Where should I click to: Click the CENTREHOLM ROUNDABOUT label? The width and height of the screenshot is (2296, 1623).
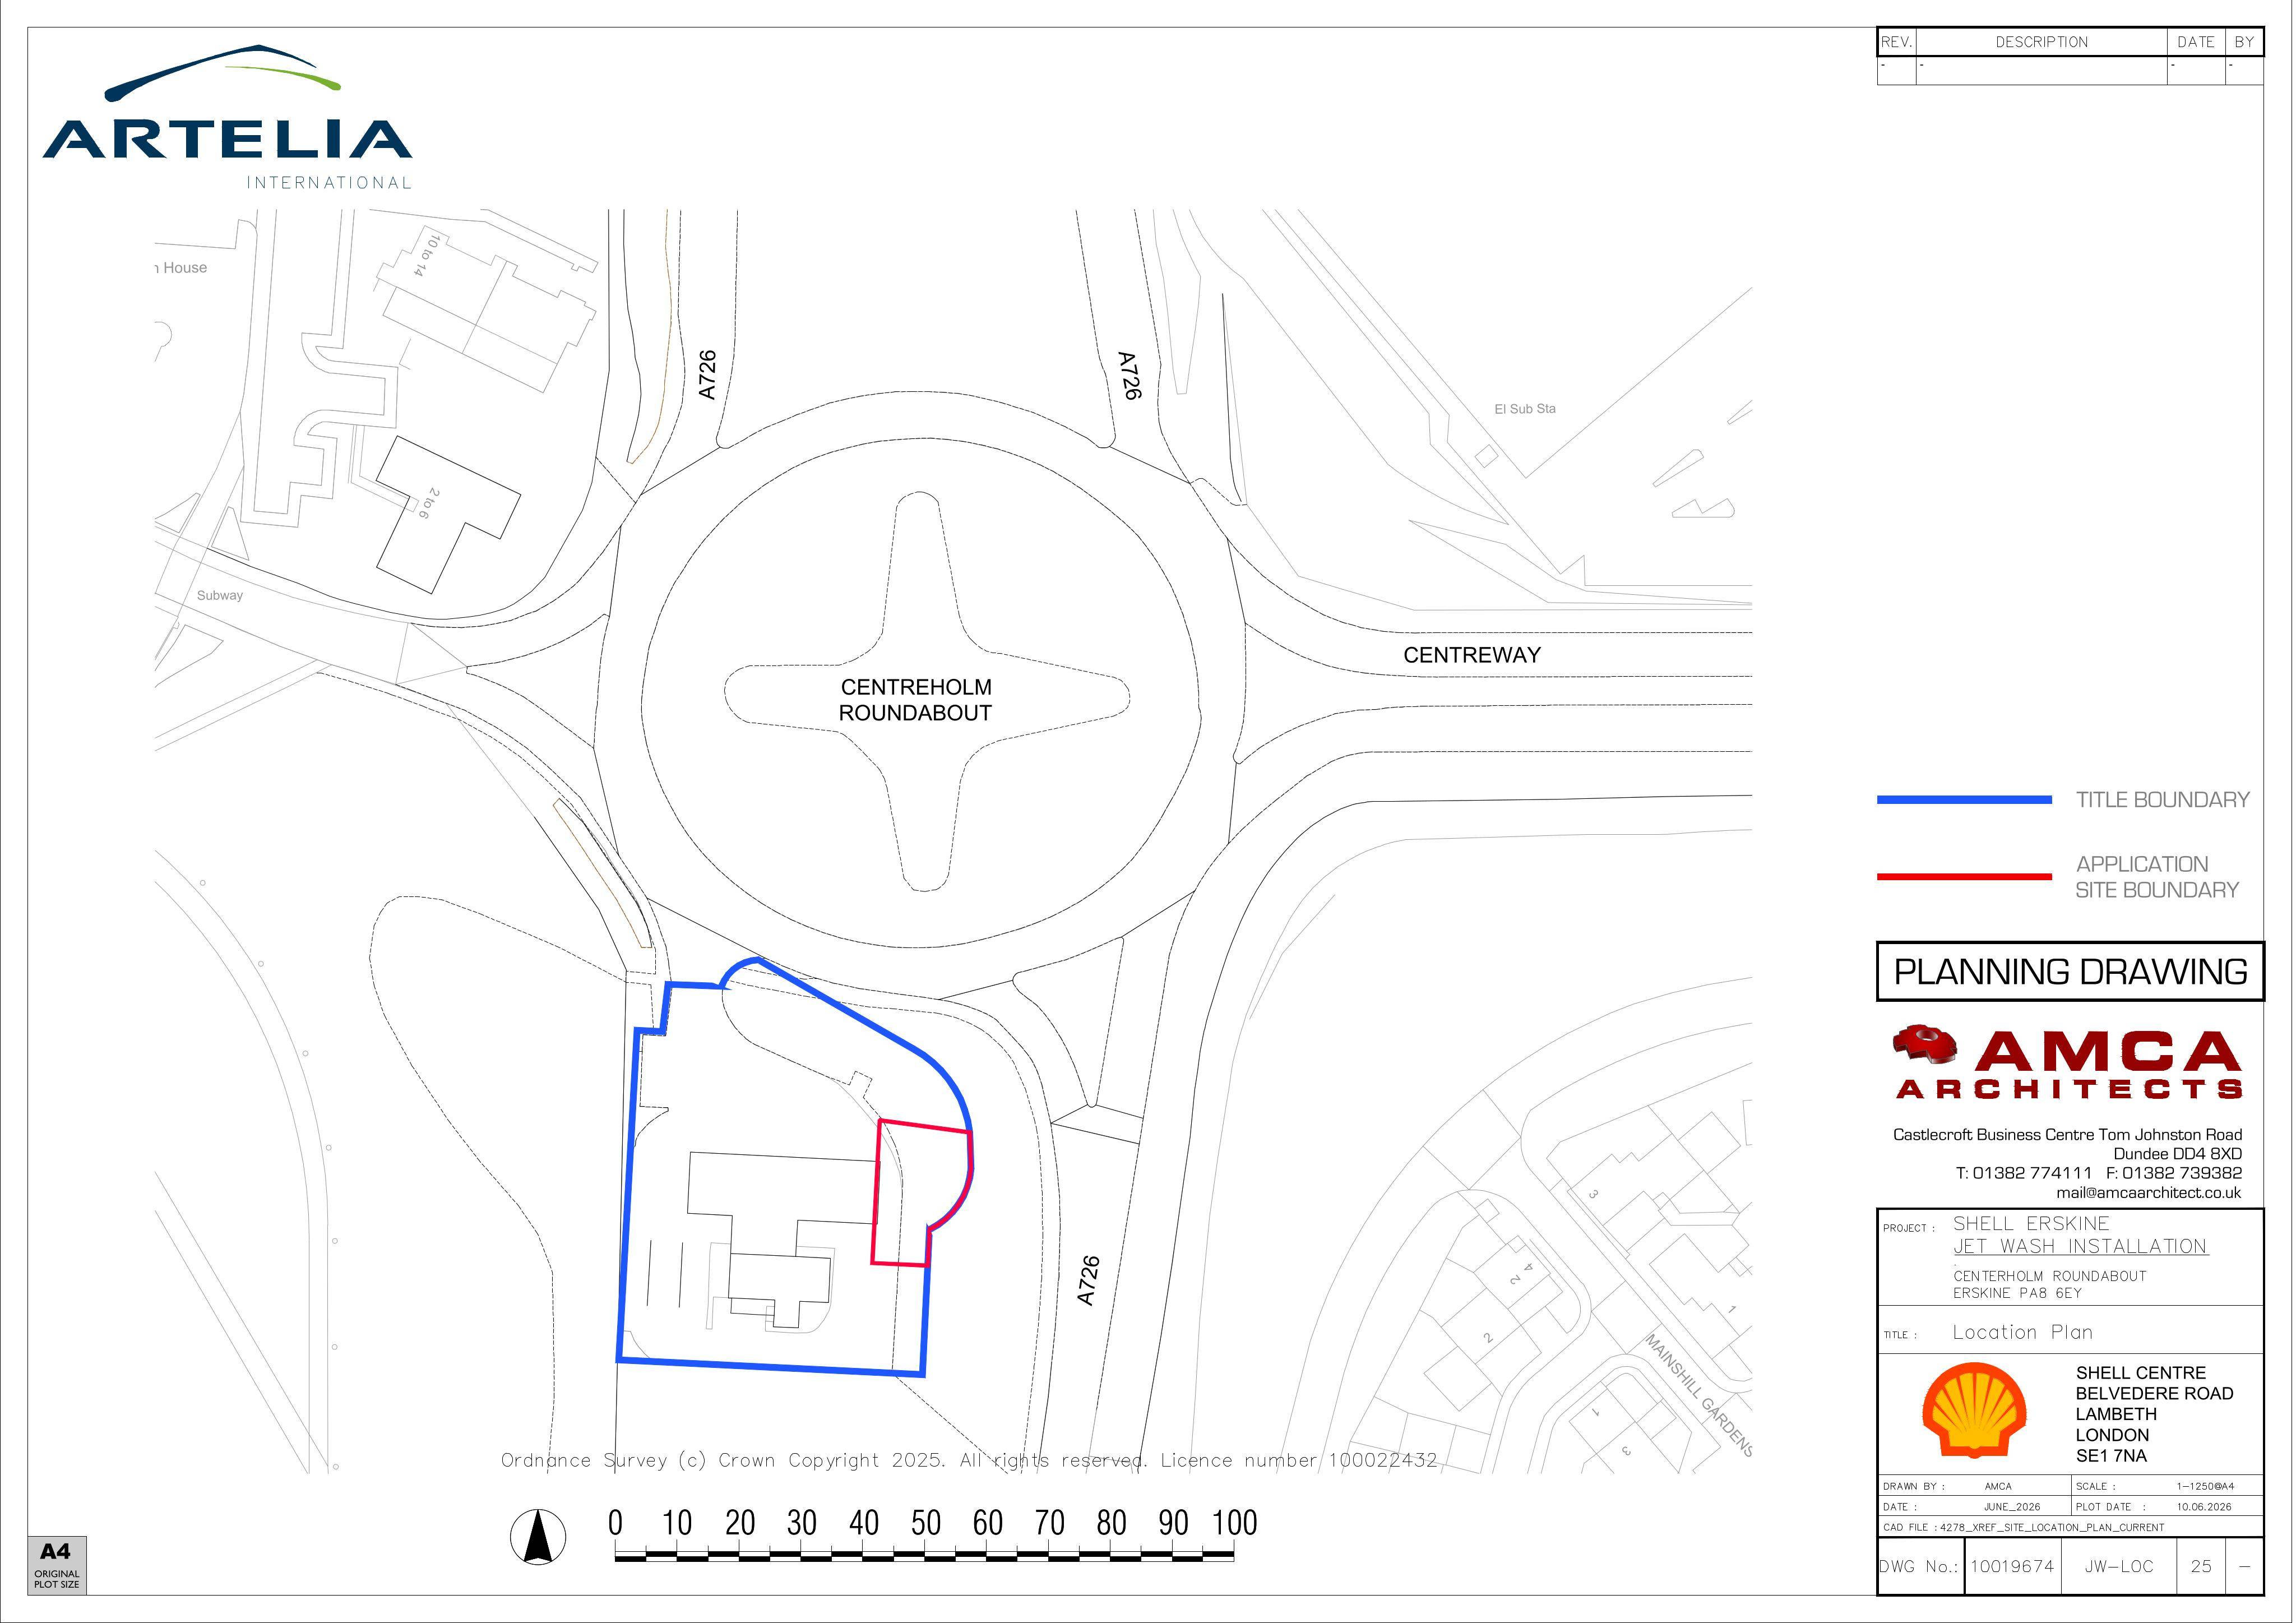tap(915, 700)
